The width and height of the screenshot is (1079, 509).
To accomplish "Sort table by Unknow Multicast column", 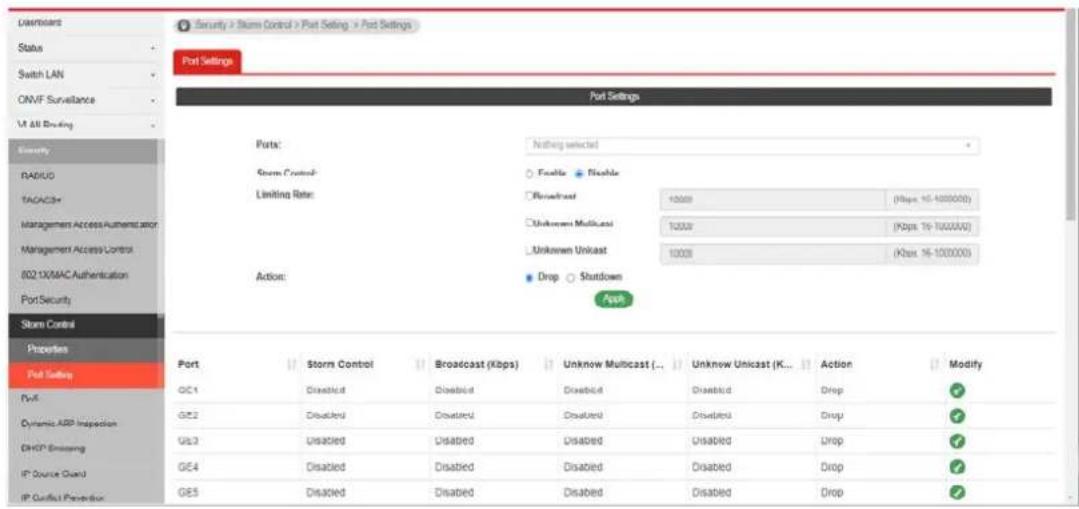I will [677, 365].
